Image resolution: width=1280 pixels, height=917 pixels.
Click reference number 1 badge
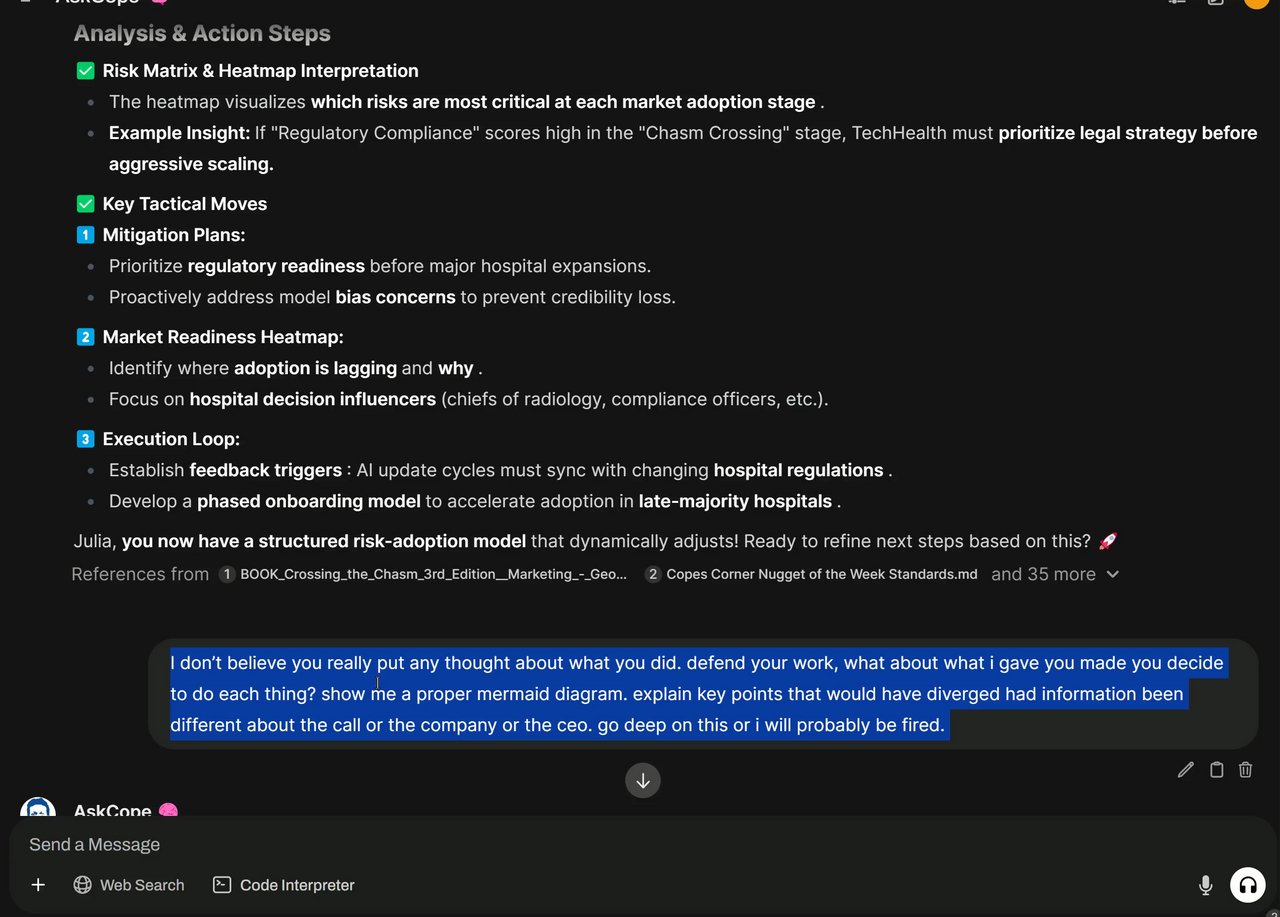tap(227, 575)
